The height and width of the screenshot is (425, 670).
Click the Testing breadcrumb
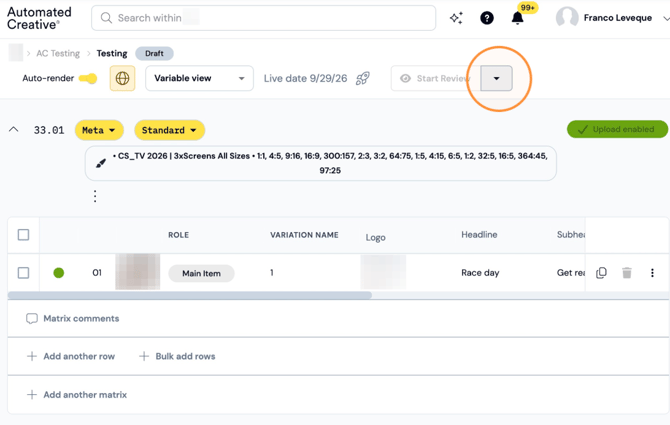(112, 53)
